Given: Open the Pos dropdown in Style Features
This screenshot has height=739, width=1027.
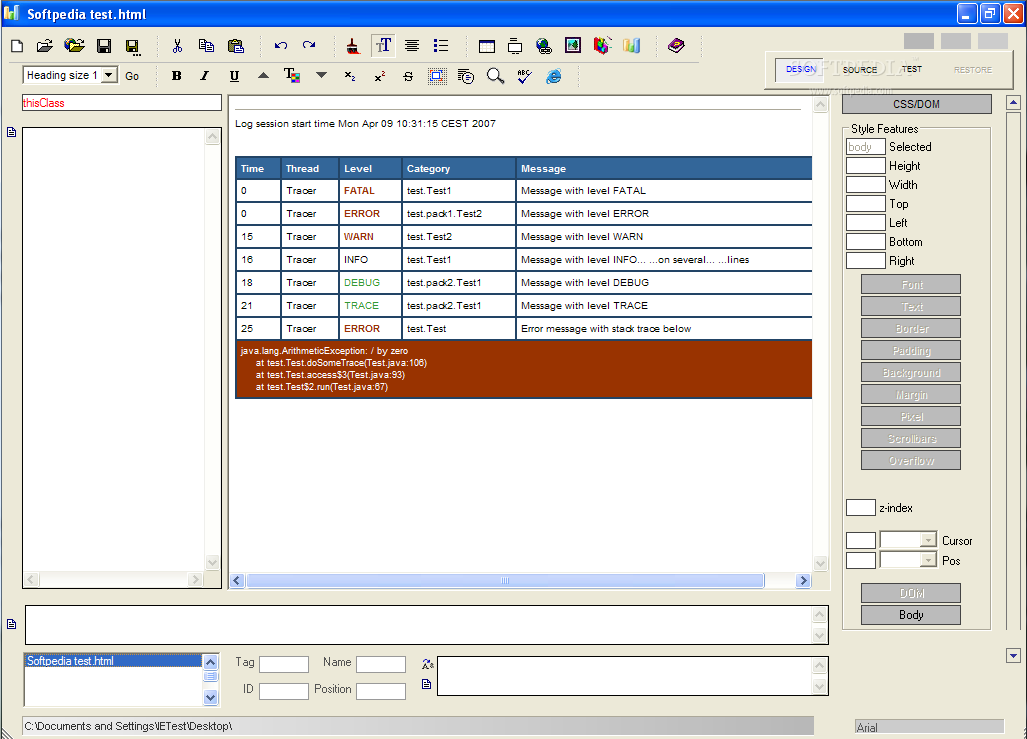Looking at the screenshot, I should 928,560.
